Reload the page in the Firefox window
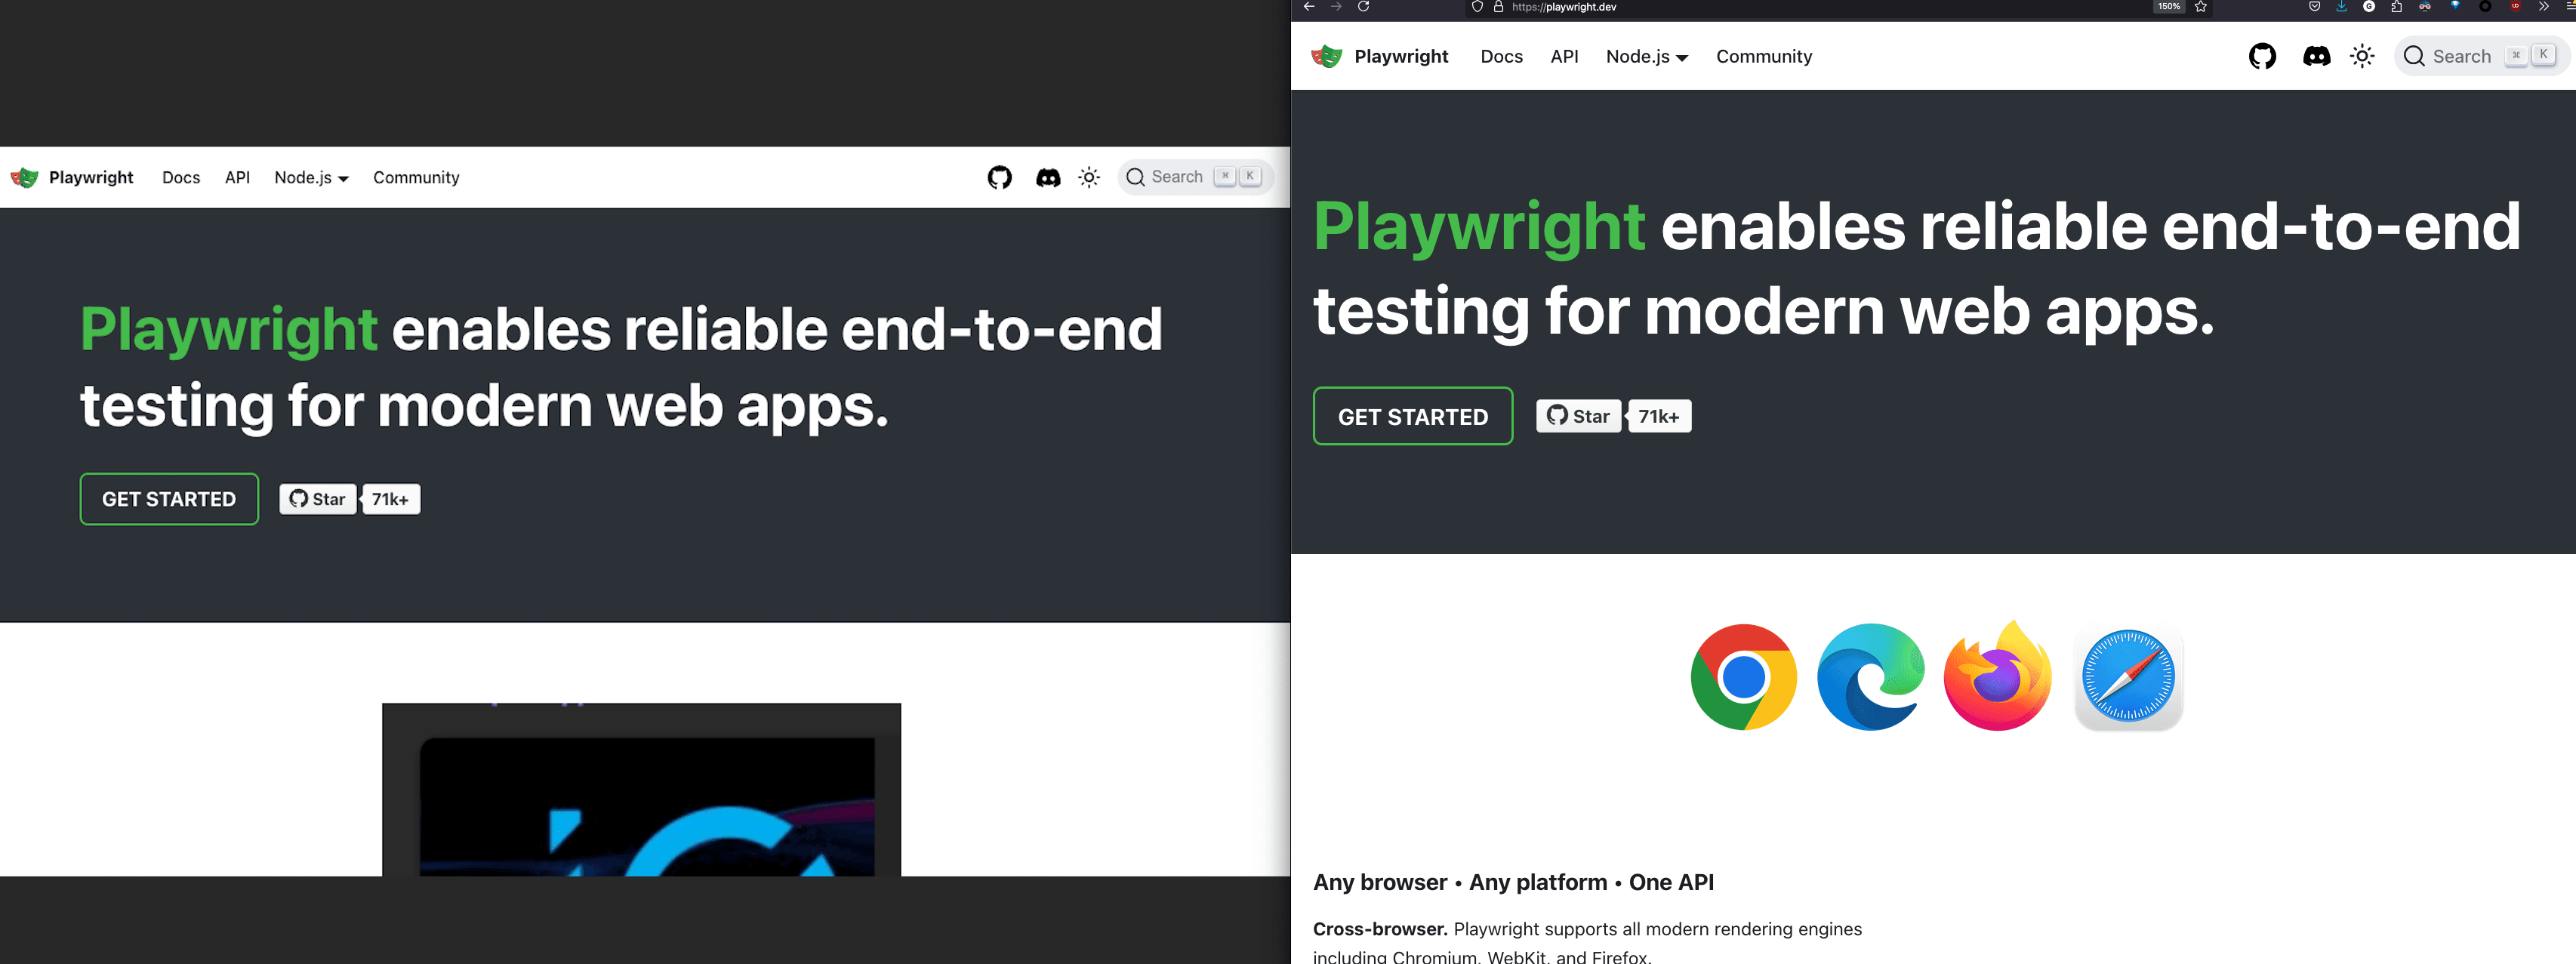Screen dimensions: 2576x964 tap(1363, 6)
